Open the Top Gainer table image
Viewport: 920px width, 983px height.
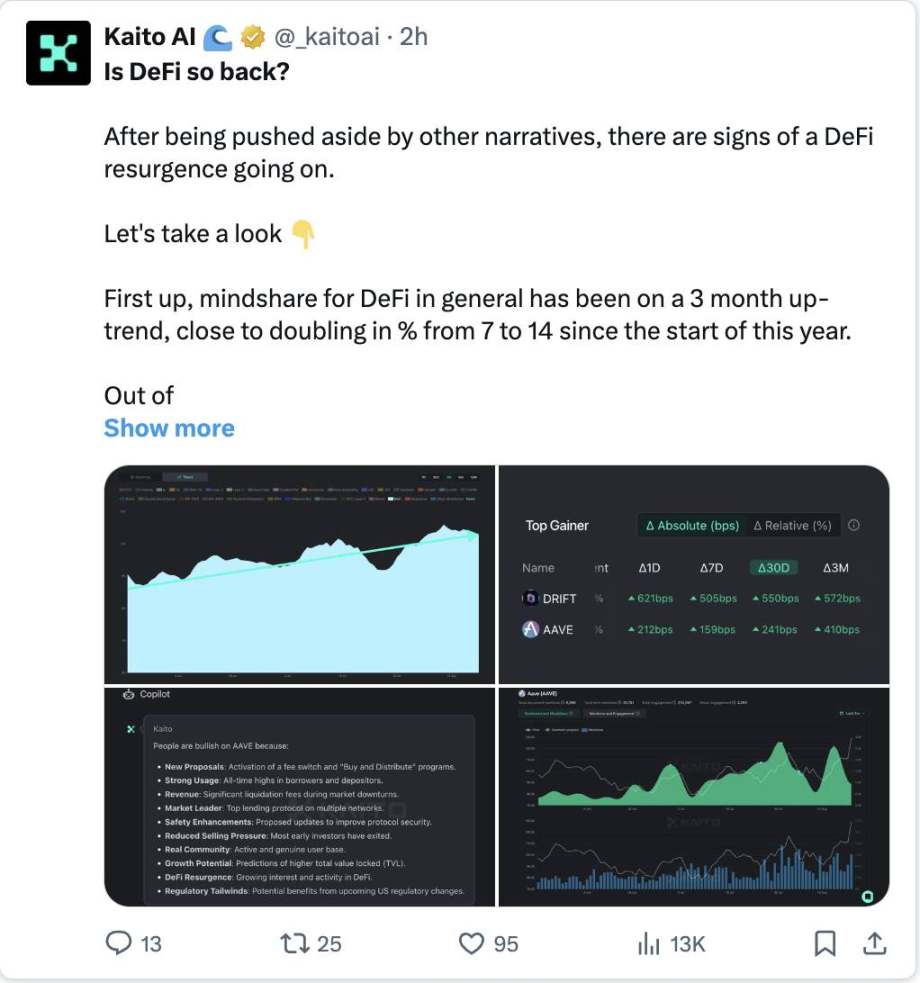pyautogui.click(x=693, y=574)
